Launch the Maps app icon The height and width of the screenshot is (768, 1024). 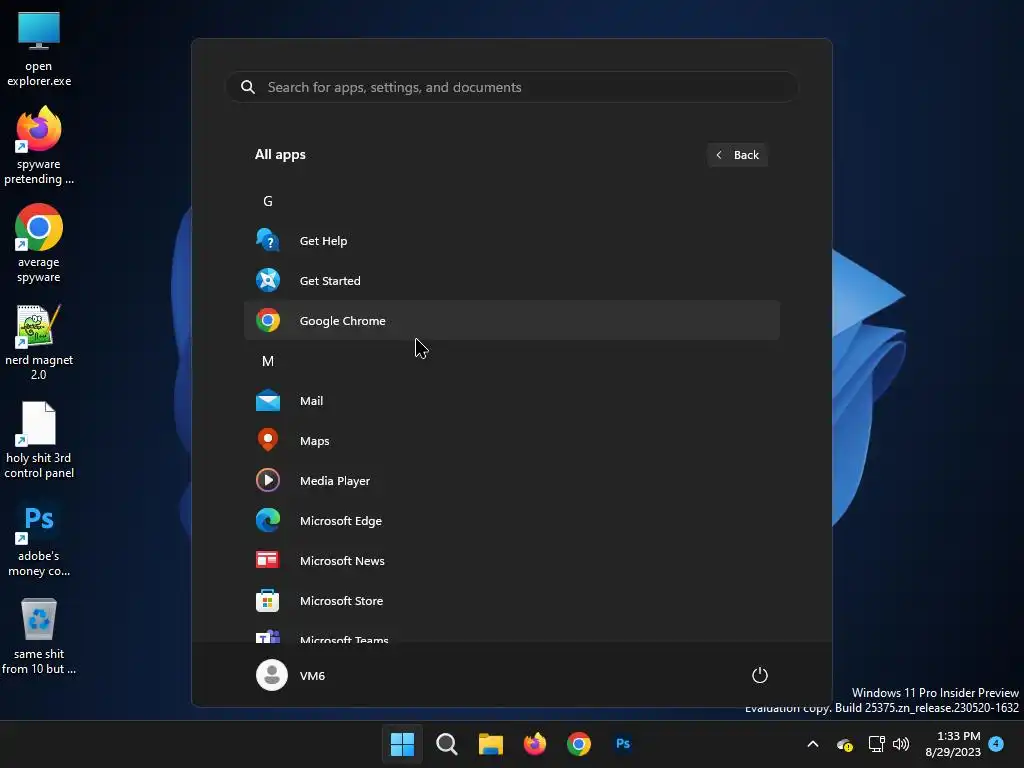268,440
